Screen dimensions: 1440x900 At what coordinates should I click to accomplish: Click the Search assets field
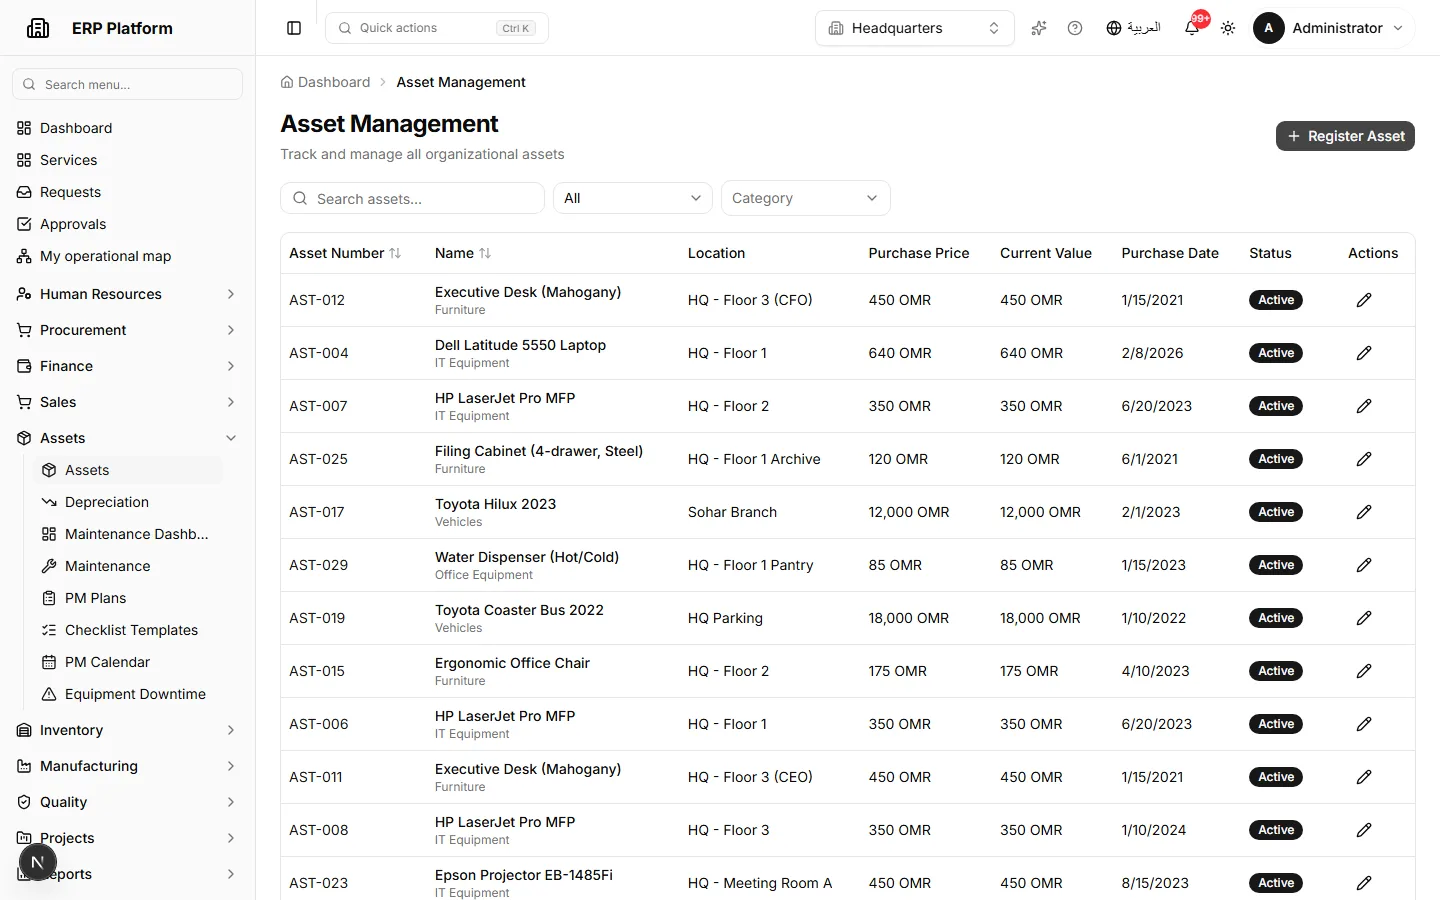click(x=412, y=198)
